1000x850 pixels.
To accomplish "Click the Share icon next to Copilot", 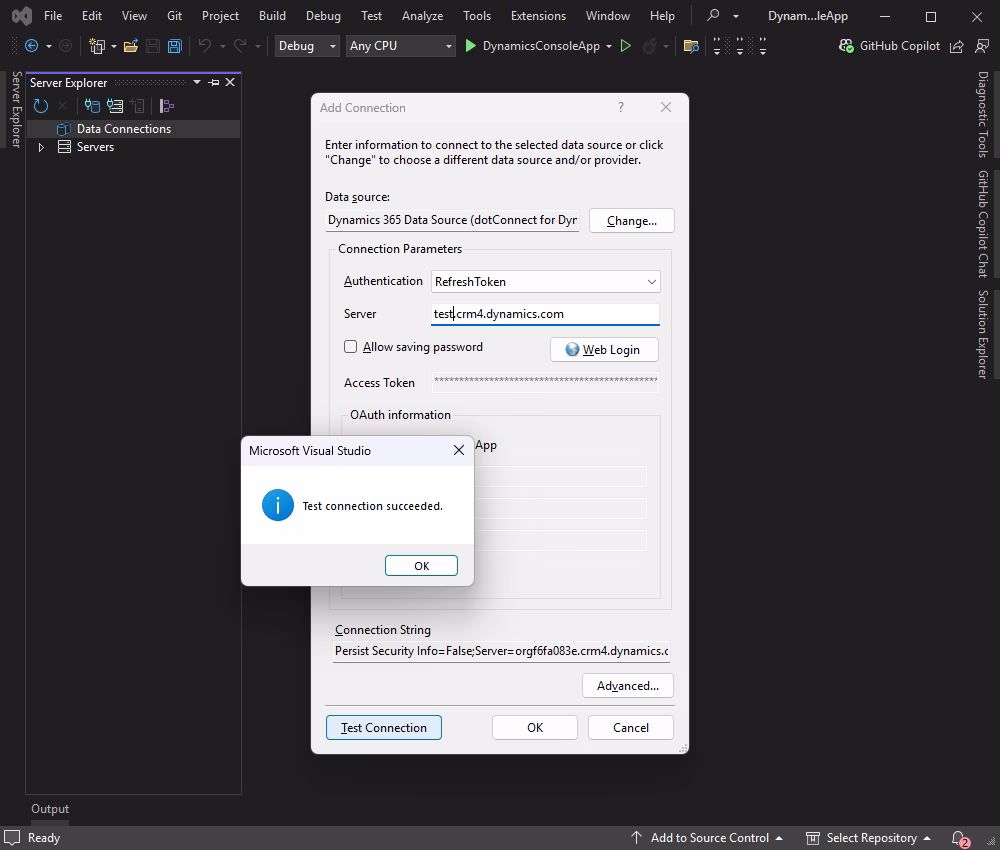I will [x=957, y=46].
